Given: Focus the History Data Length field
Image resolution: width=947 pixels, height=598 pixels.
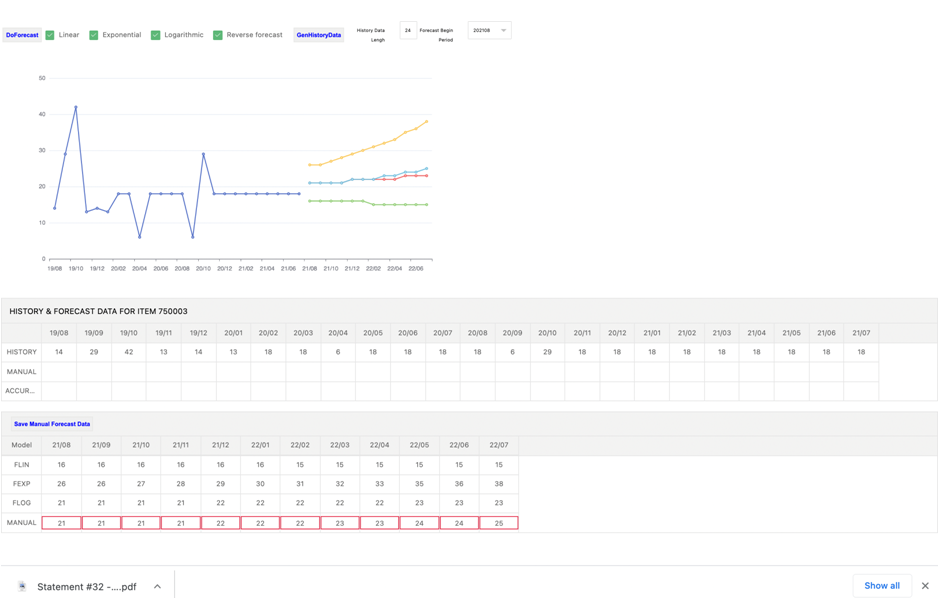Looking at the screenshot, I should (x=408, y=31).
